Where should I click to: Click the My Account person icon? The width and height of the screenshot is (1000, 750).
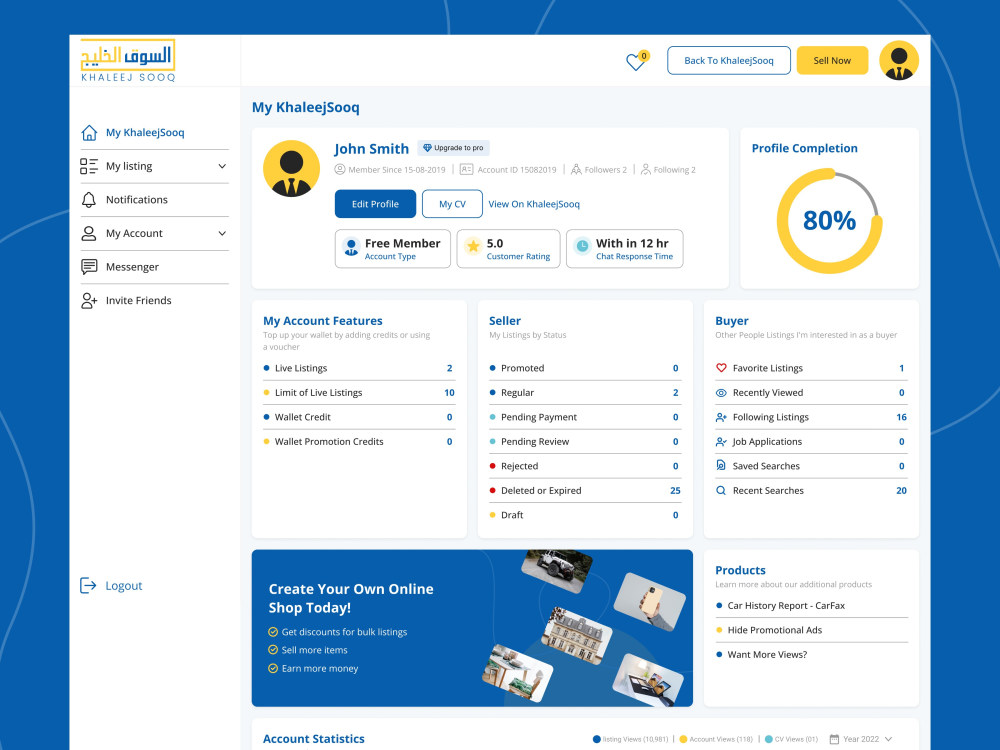coord(89,233)
